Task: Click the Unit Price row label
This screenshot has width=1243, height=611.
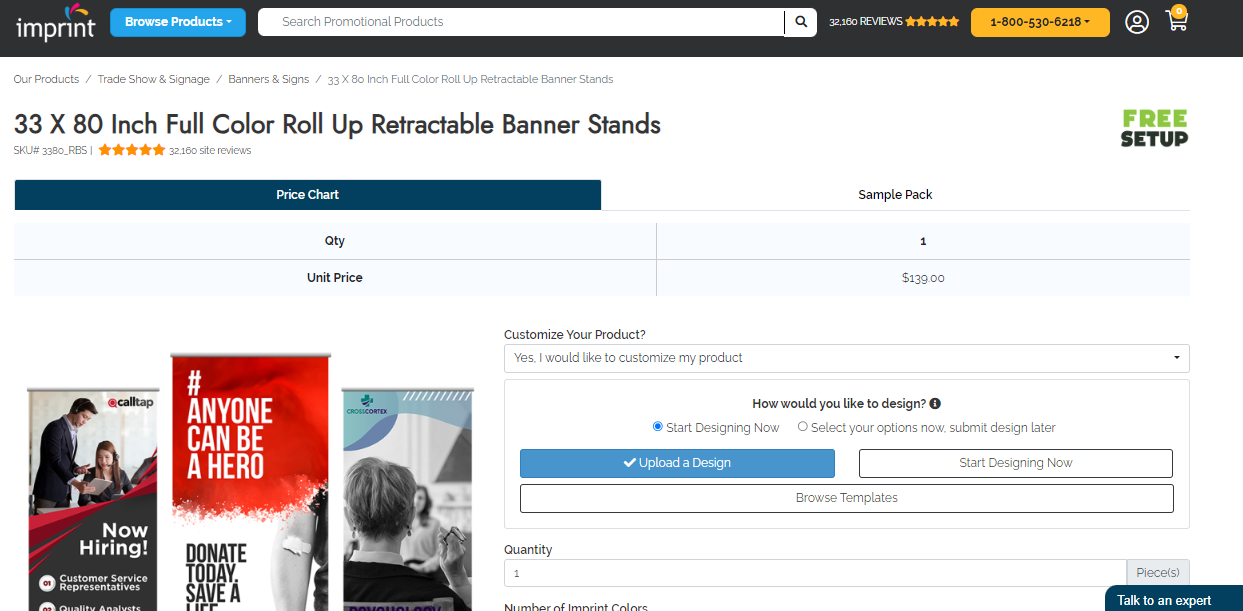Action: pos(335,278)
